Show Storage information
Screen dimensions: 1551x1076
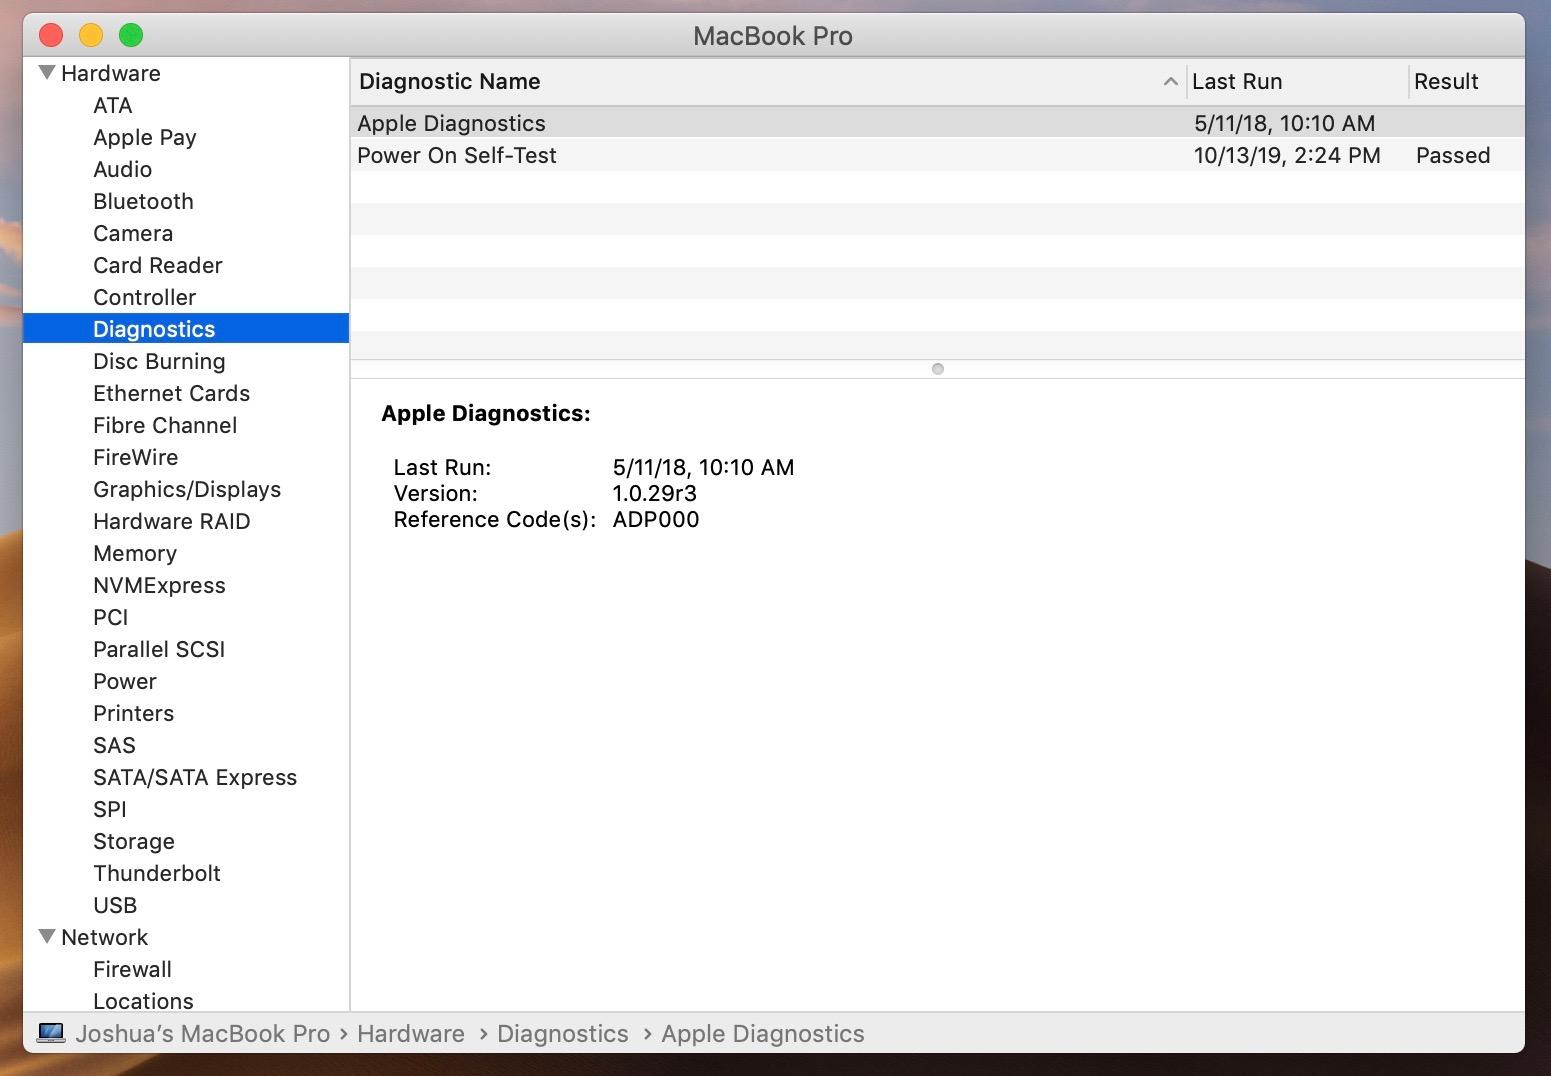(134, 841)
